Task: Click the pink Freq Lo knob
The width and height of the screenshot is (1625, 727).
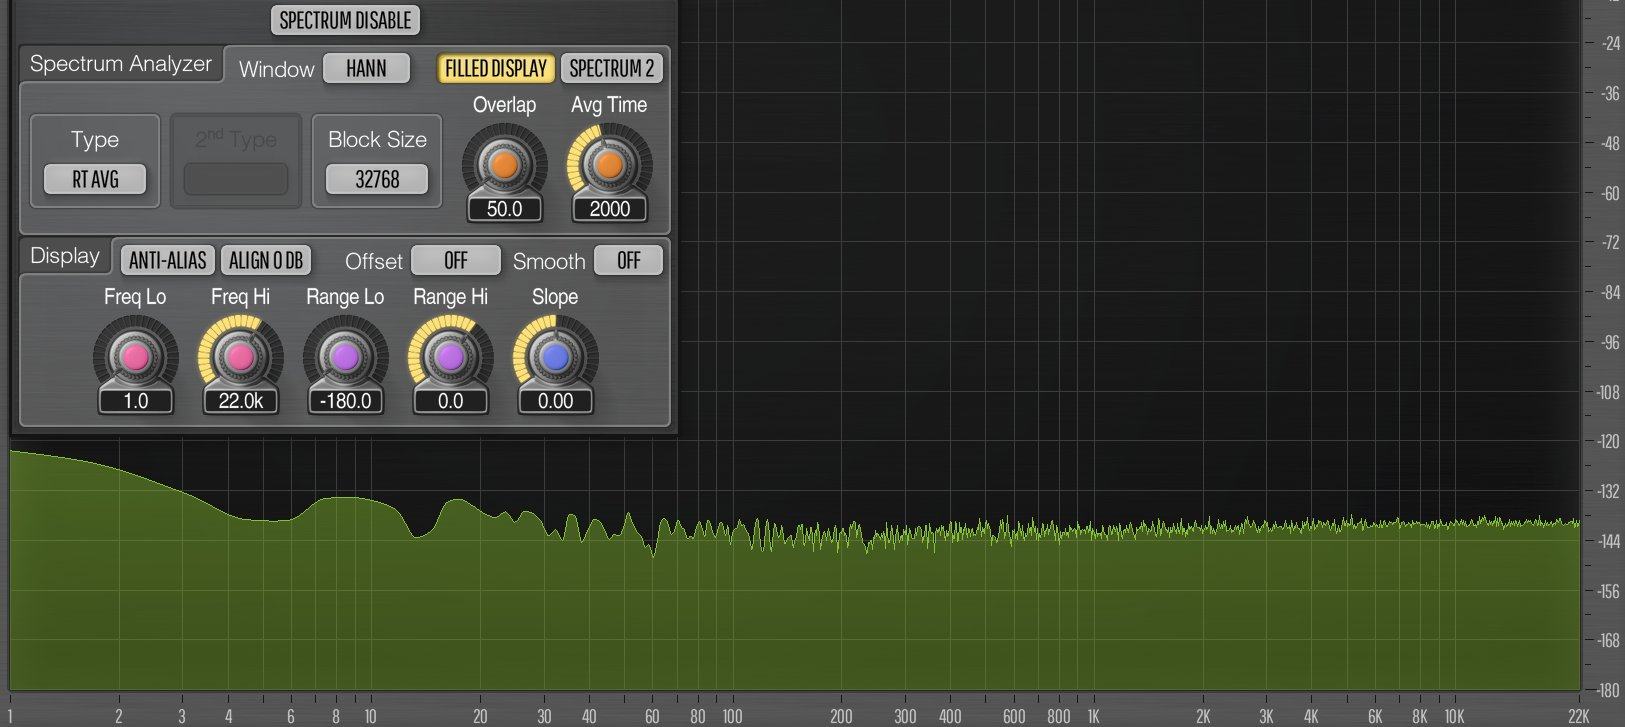Action: click(x=135, y=357)
